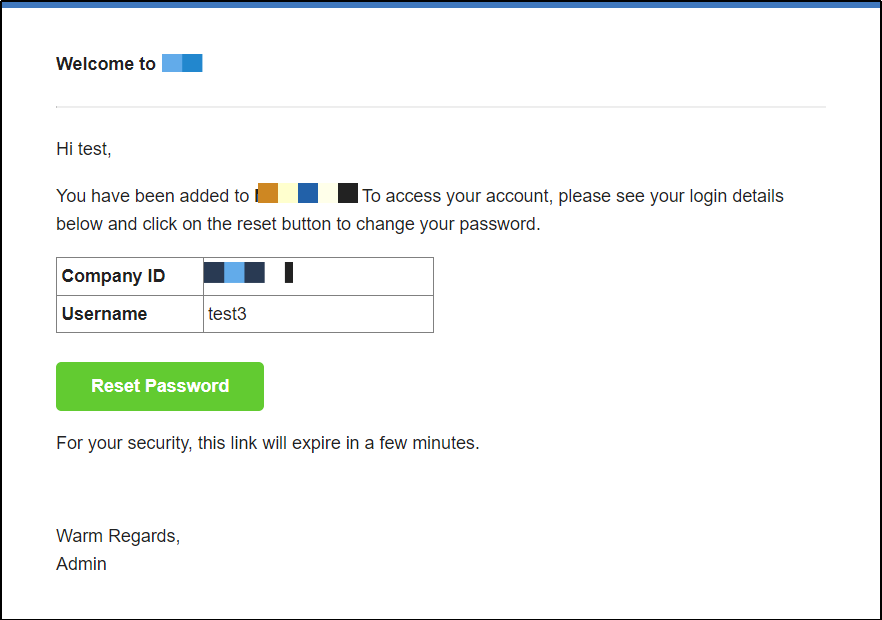
Task: Click the horizontal divider under the heading
Action: point(441,106)
